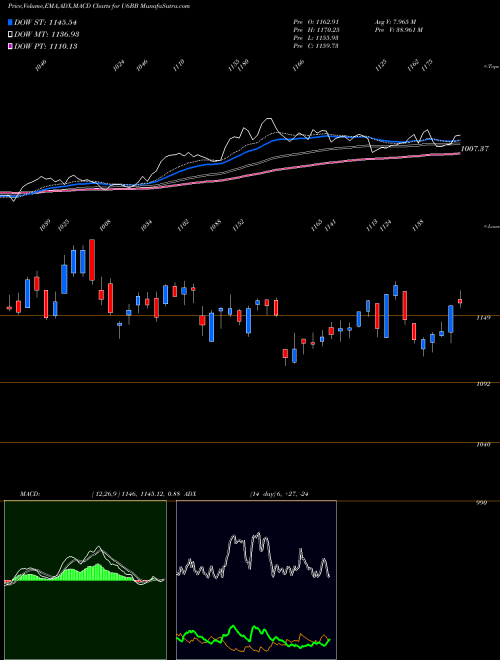The width and height of the screenshot is (500, 660).
Task: Click the 1092 price axis label
Action: (483, 384)
